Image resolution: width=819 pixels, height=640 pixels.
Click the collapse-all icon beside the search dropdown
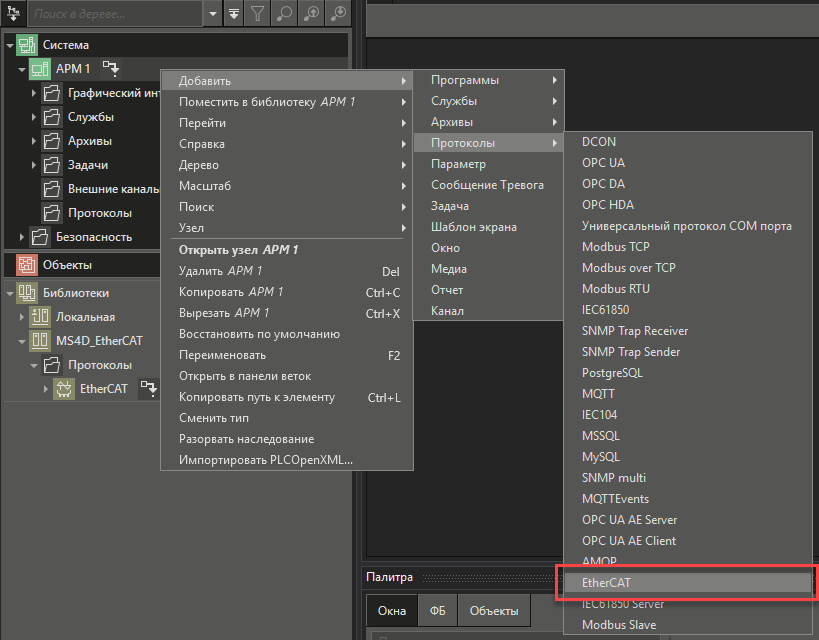pyautogui.click(x=233, y=14)
